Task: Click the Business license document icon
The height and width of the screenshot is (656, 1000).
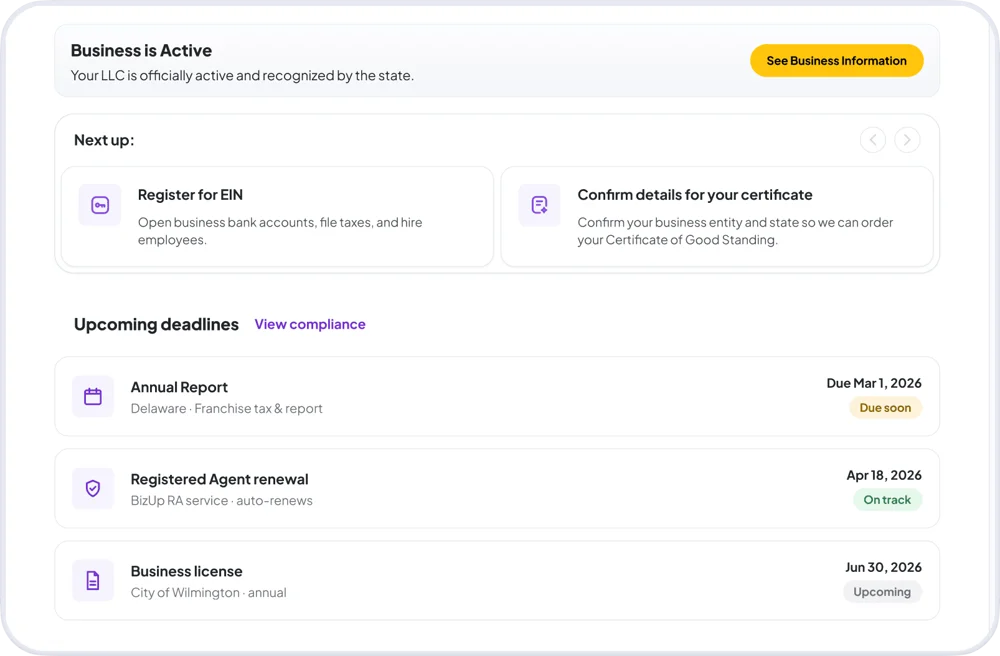Action: click(x=93, y=580)
